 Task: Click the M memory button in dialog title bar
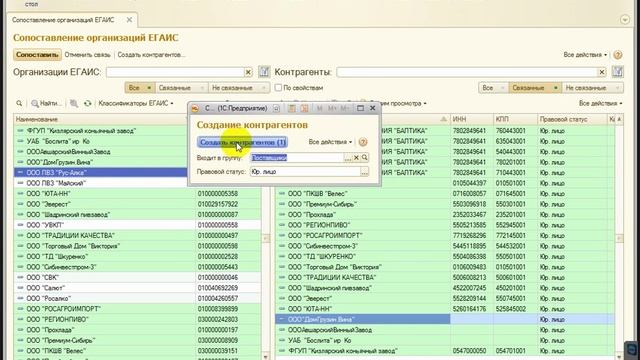pos(320,108)
